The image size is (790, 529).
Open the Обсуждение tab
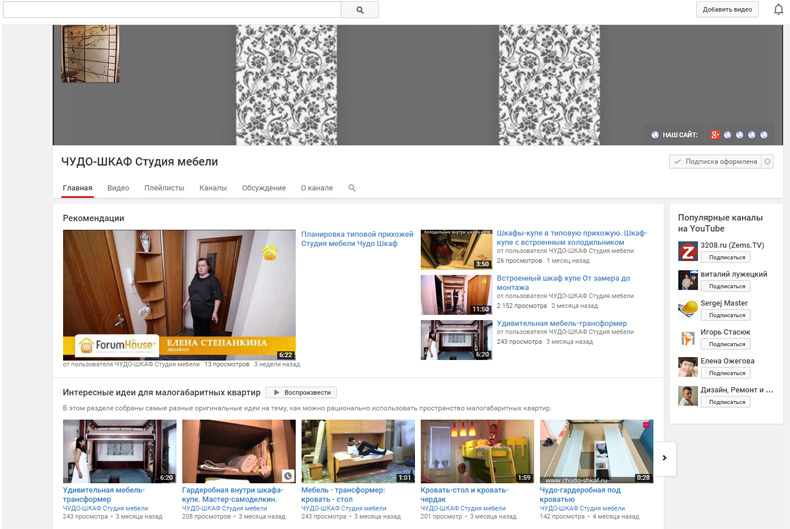pyautogui.click(x=264, y=188)
